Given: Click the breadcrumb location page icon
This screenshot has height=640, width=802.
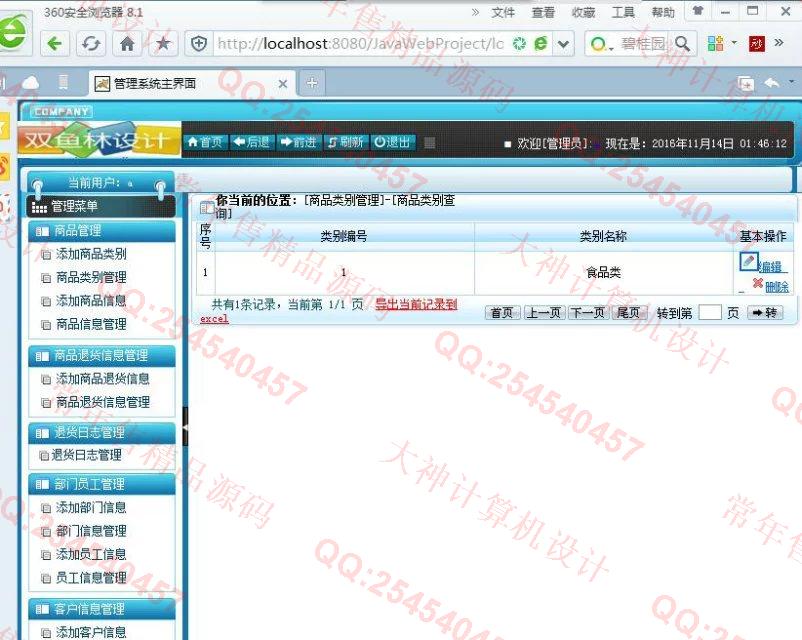Looking at the screenshot, I should click(207, 207).
